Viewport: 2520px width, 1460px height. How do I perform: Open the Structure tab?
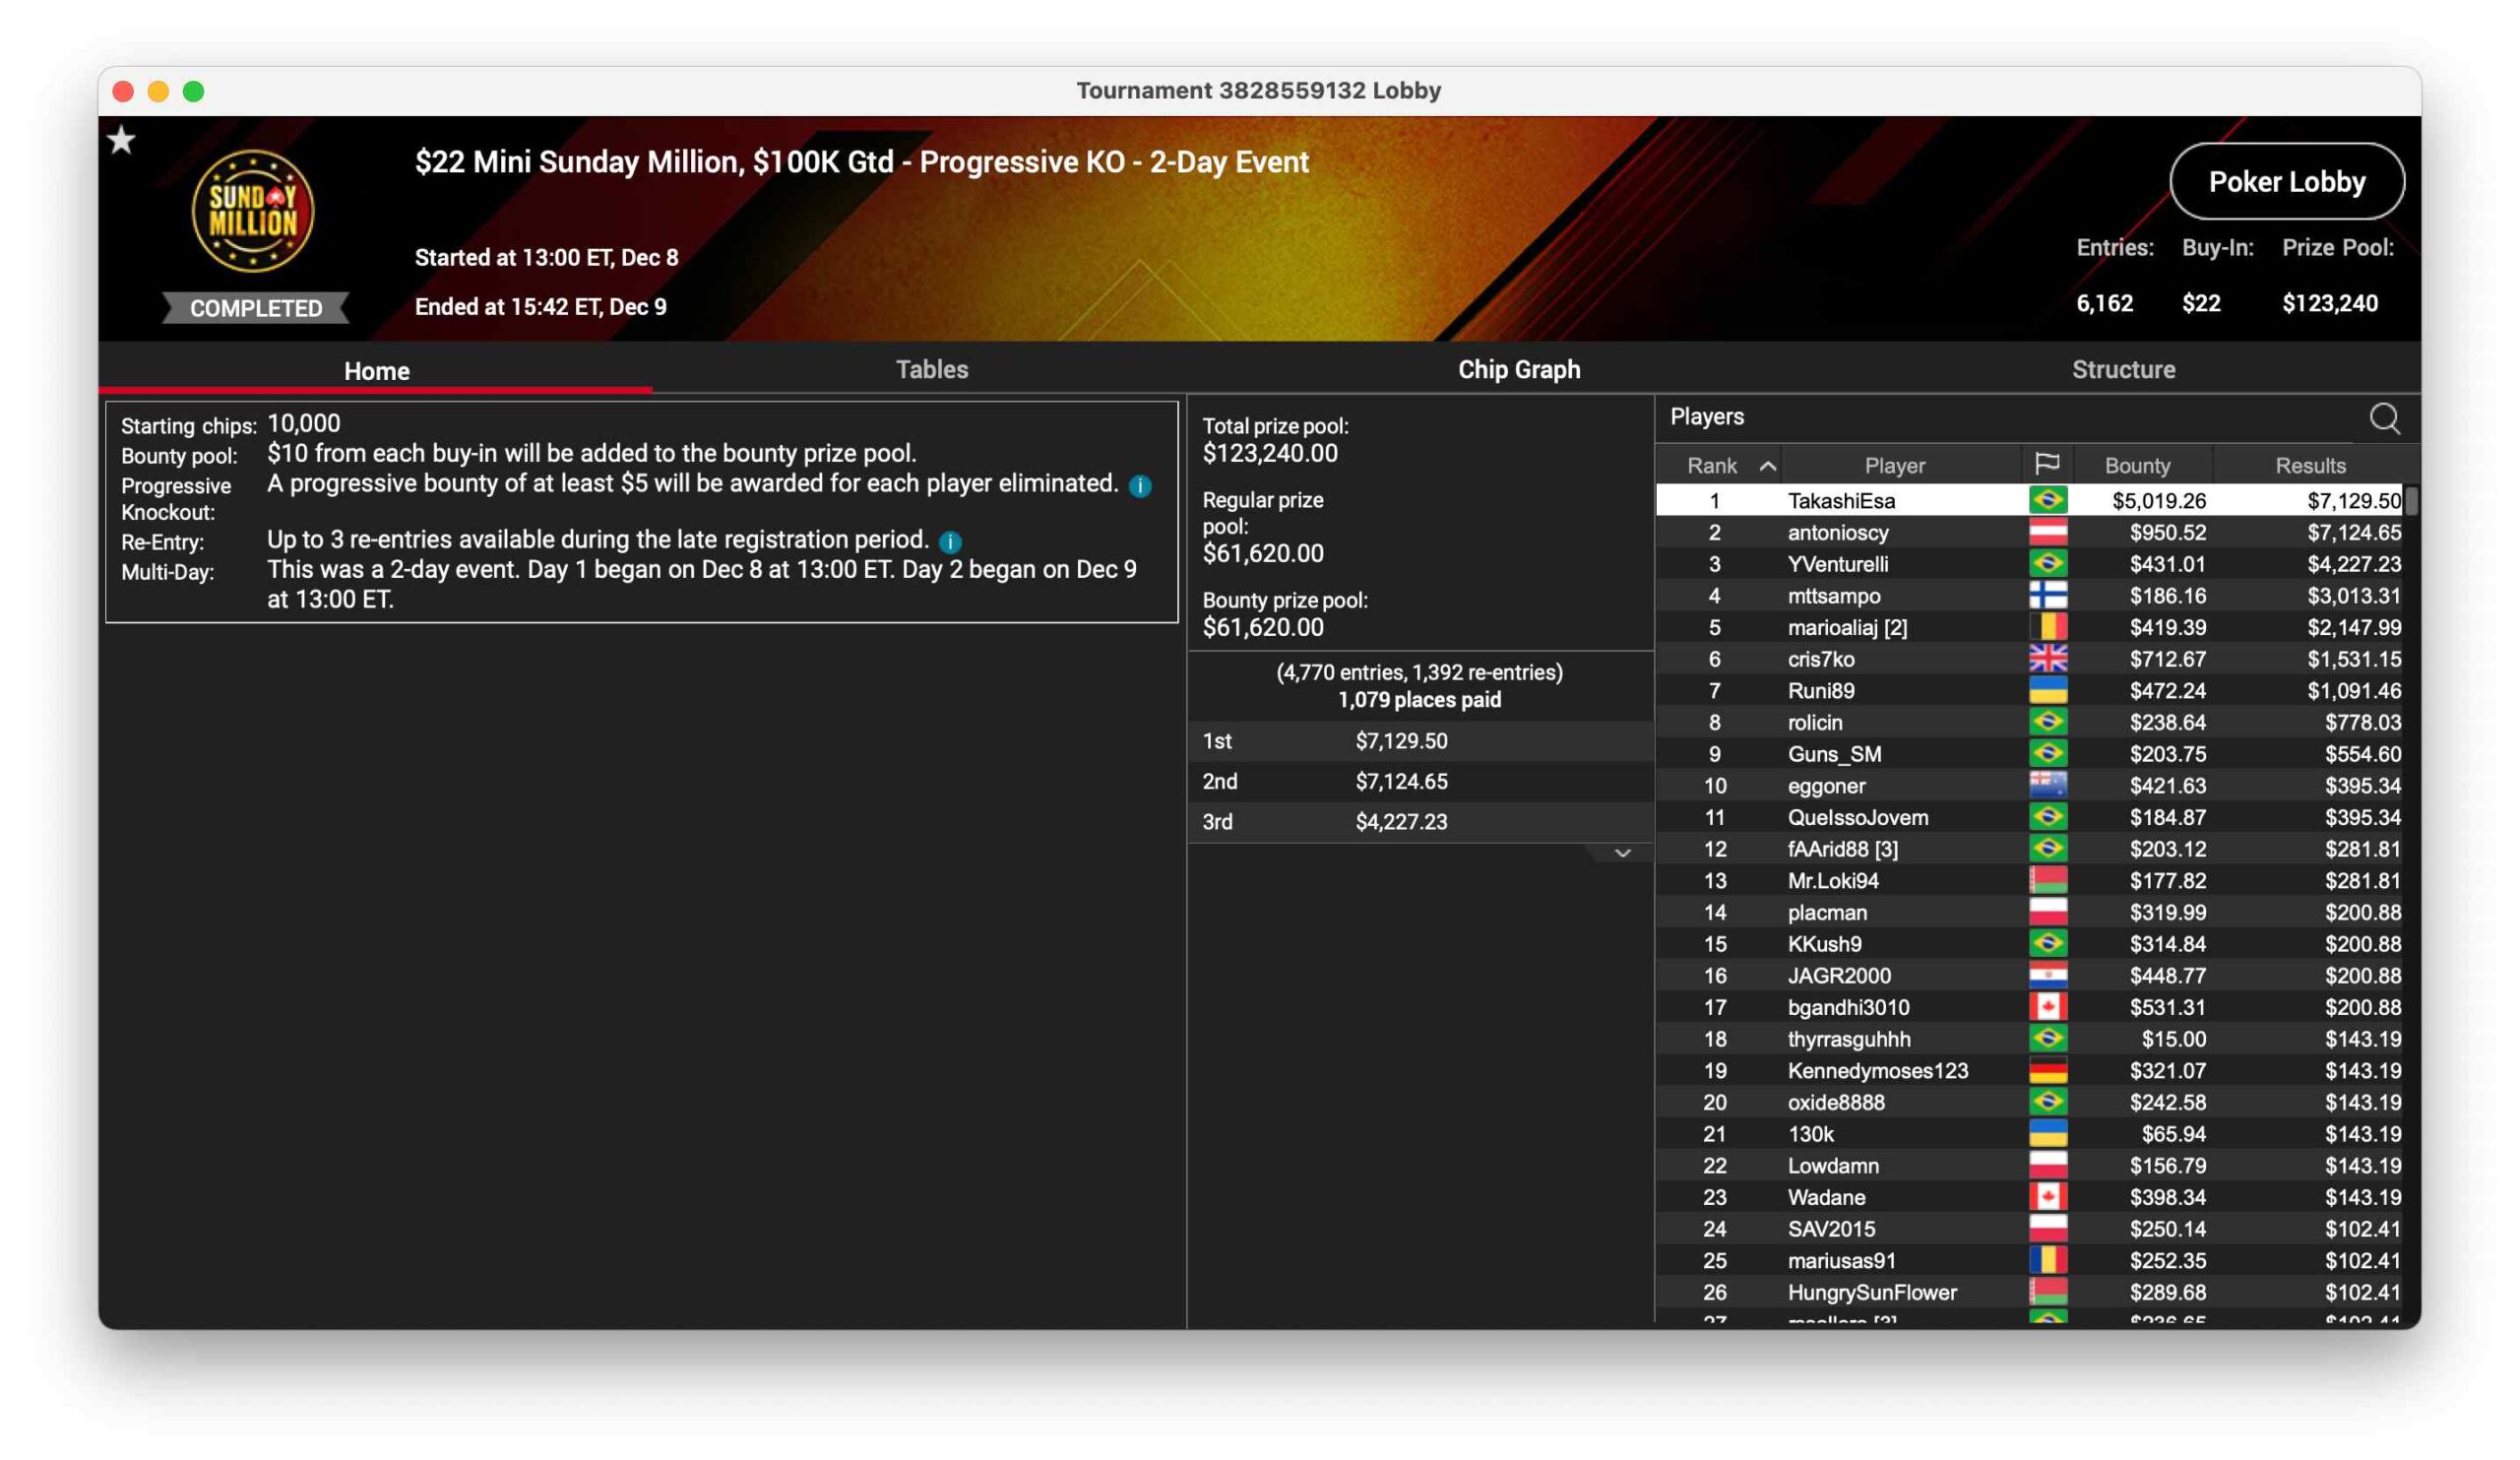2123,370
